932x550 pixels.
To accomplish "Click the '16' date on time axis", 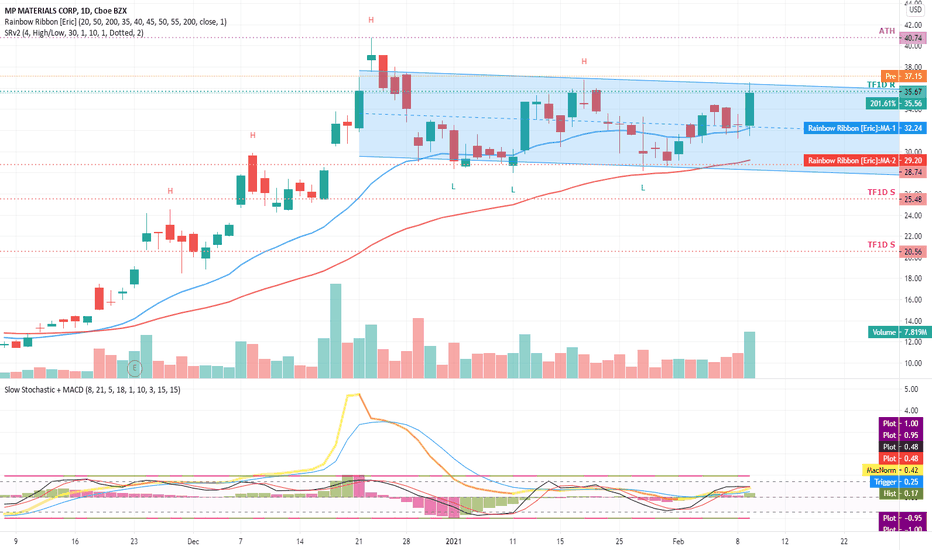I will click(x=75, y=542).
